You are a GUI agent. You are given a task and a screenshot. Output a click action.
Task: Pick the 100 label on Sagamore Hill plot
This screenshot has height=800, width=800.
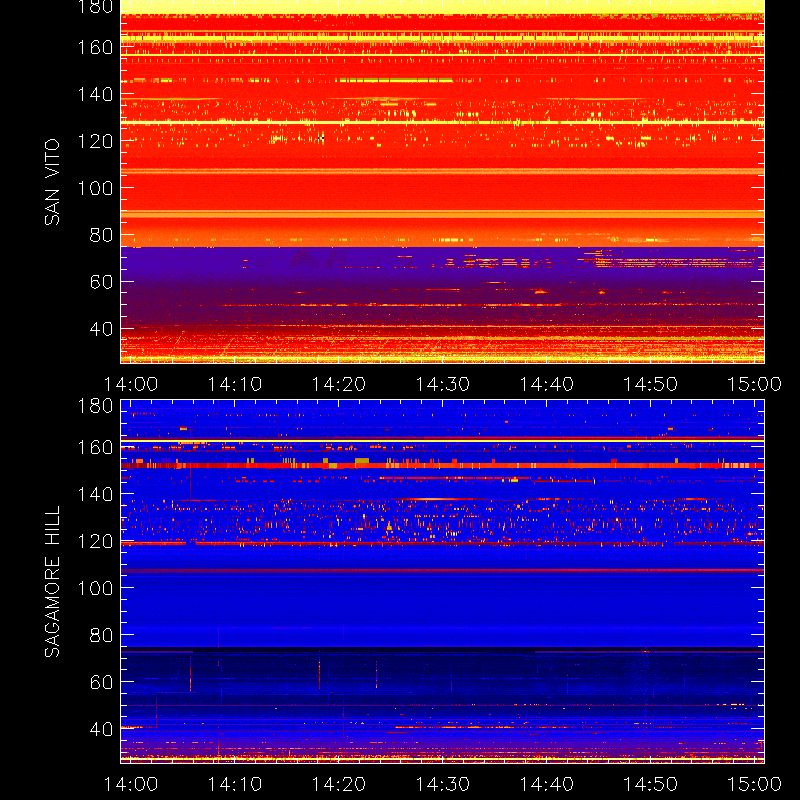(x=95, y=588)
